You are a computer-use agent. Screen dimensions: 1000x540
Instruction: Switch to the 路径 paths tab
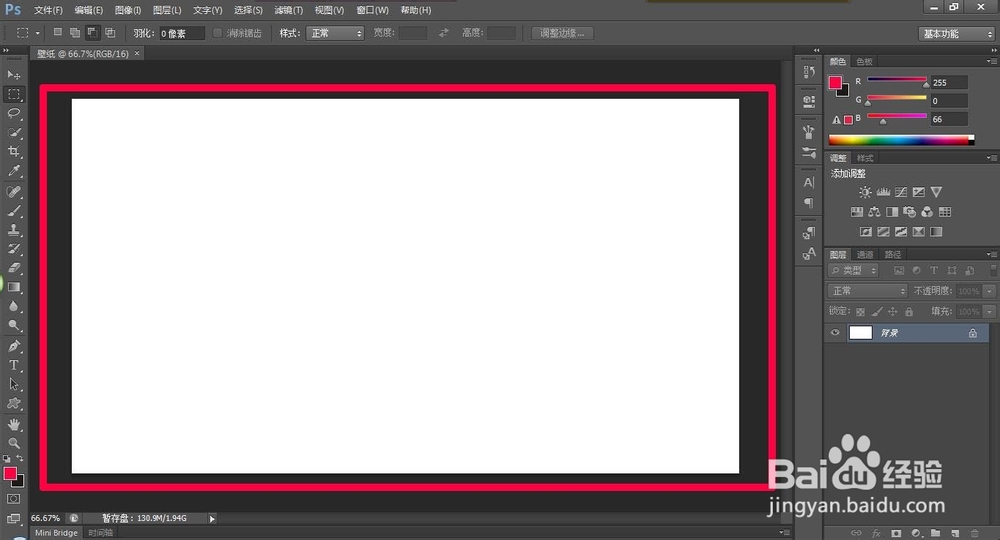point(893,254)
